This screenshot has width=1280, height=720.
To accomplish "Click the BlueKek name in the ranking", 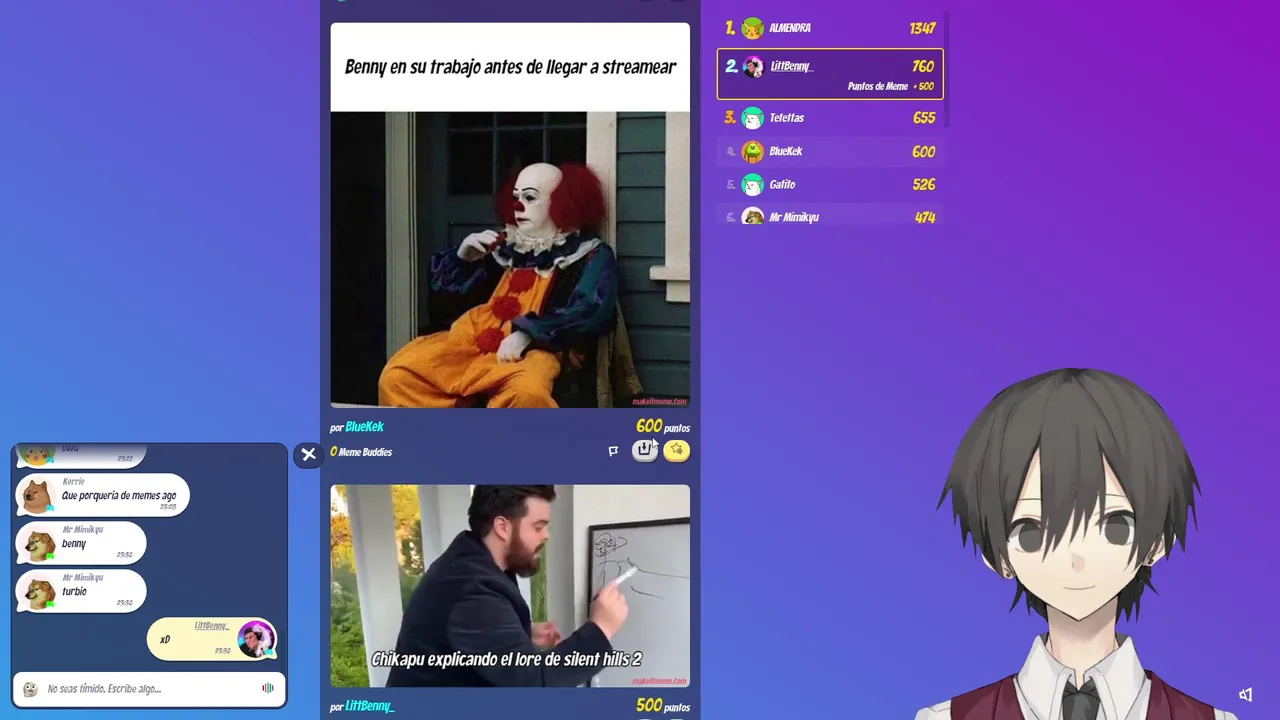I will pyautogui.click(x=786, y=152).
